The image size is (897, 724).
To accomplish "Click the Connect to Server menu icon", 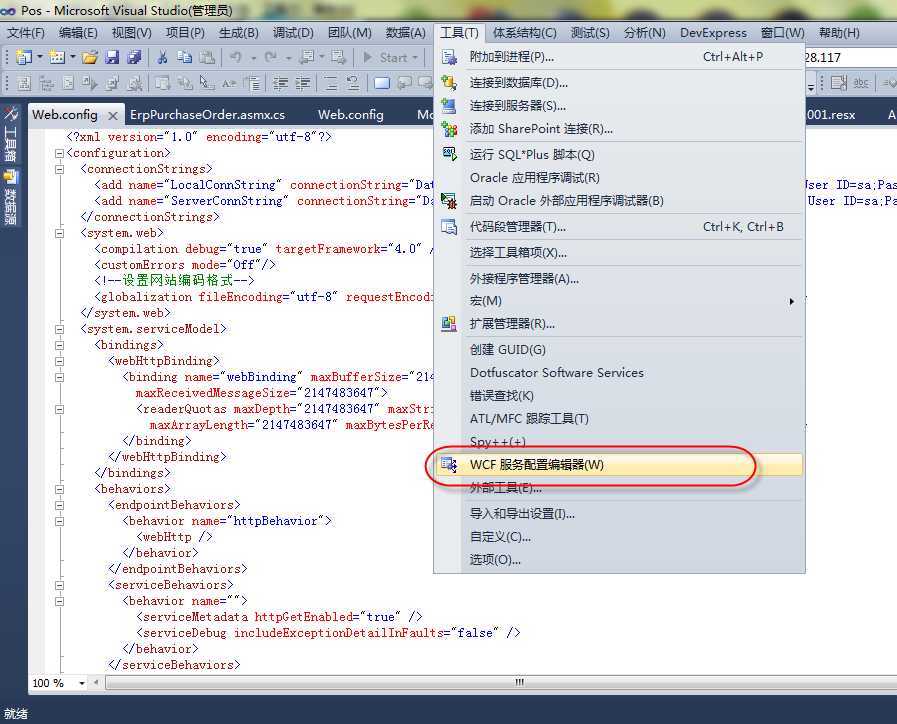I will (449, 106).
